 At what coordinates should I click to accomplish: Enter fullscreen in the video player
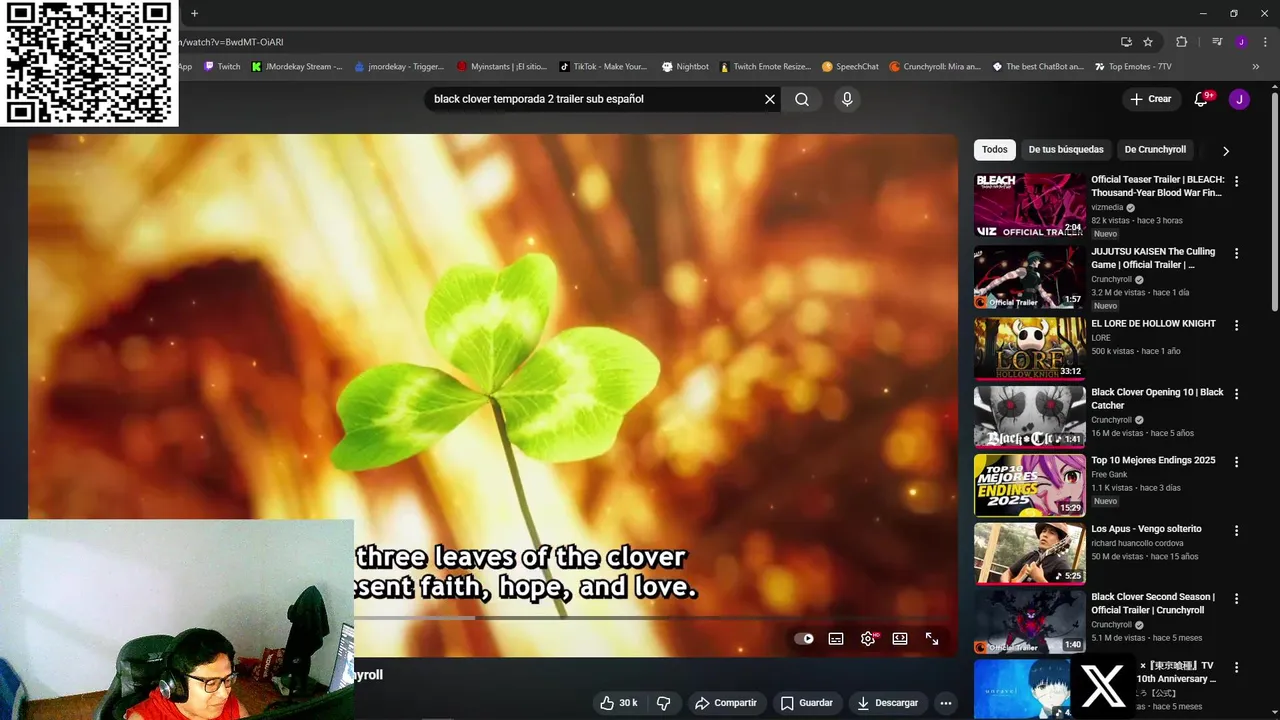tap(932, 639)
